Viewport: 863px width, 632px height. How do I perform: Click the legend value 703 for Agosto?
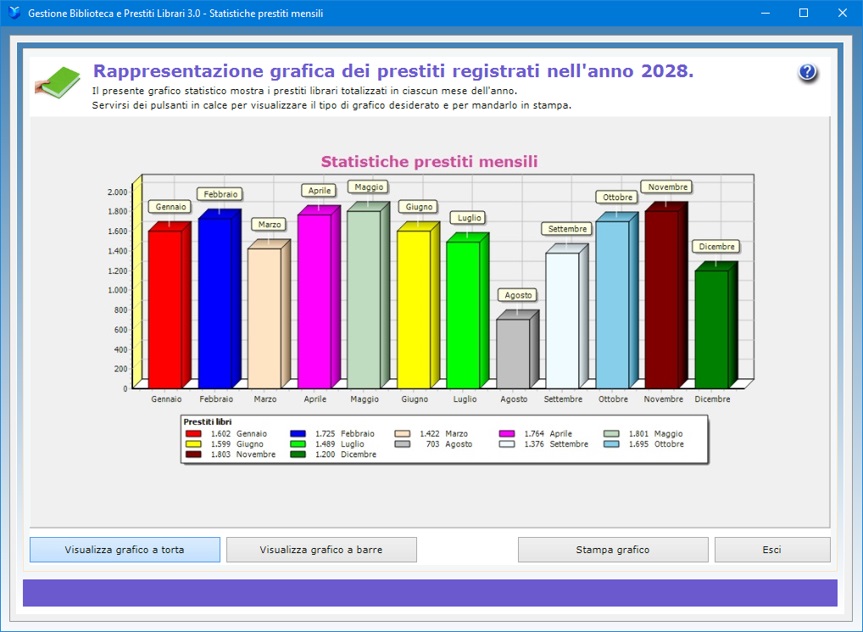[433, 444]
